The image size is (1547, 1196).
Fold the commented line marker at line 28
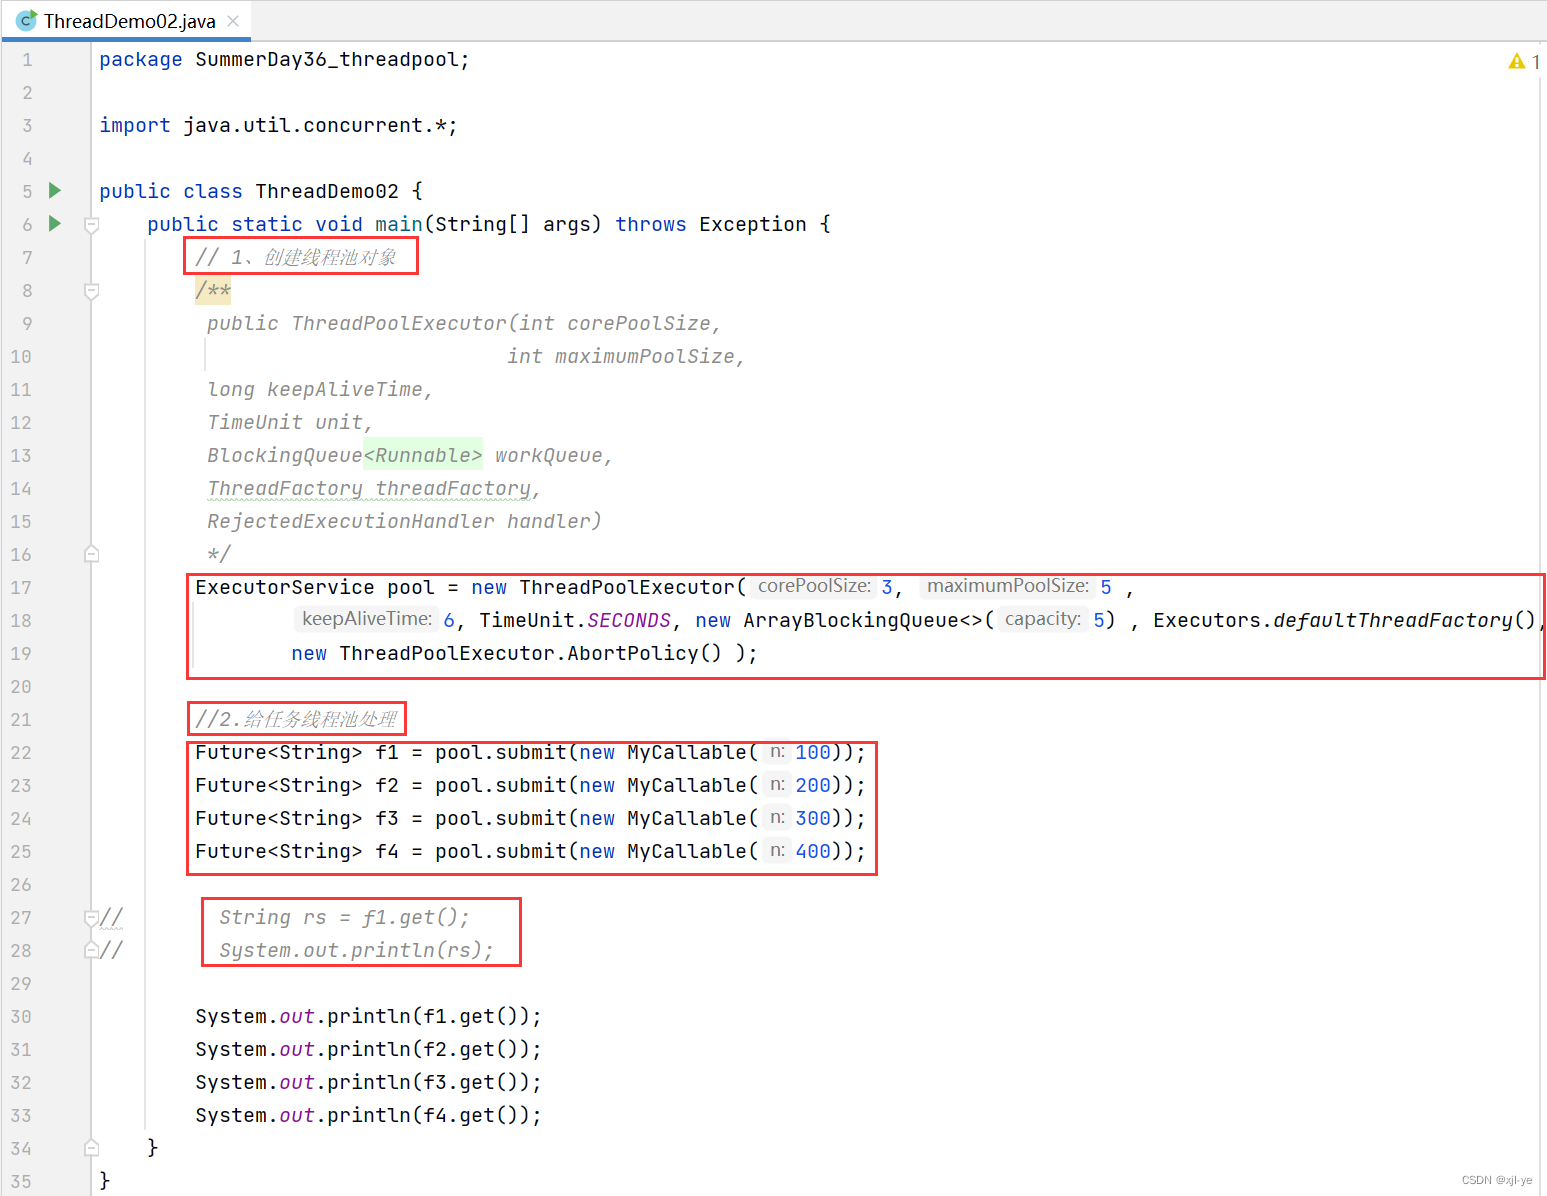pos(91,950)
